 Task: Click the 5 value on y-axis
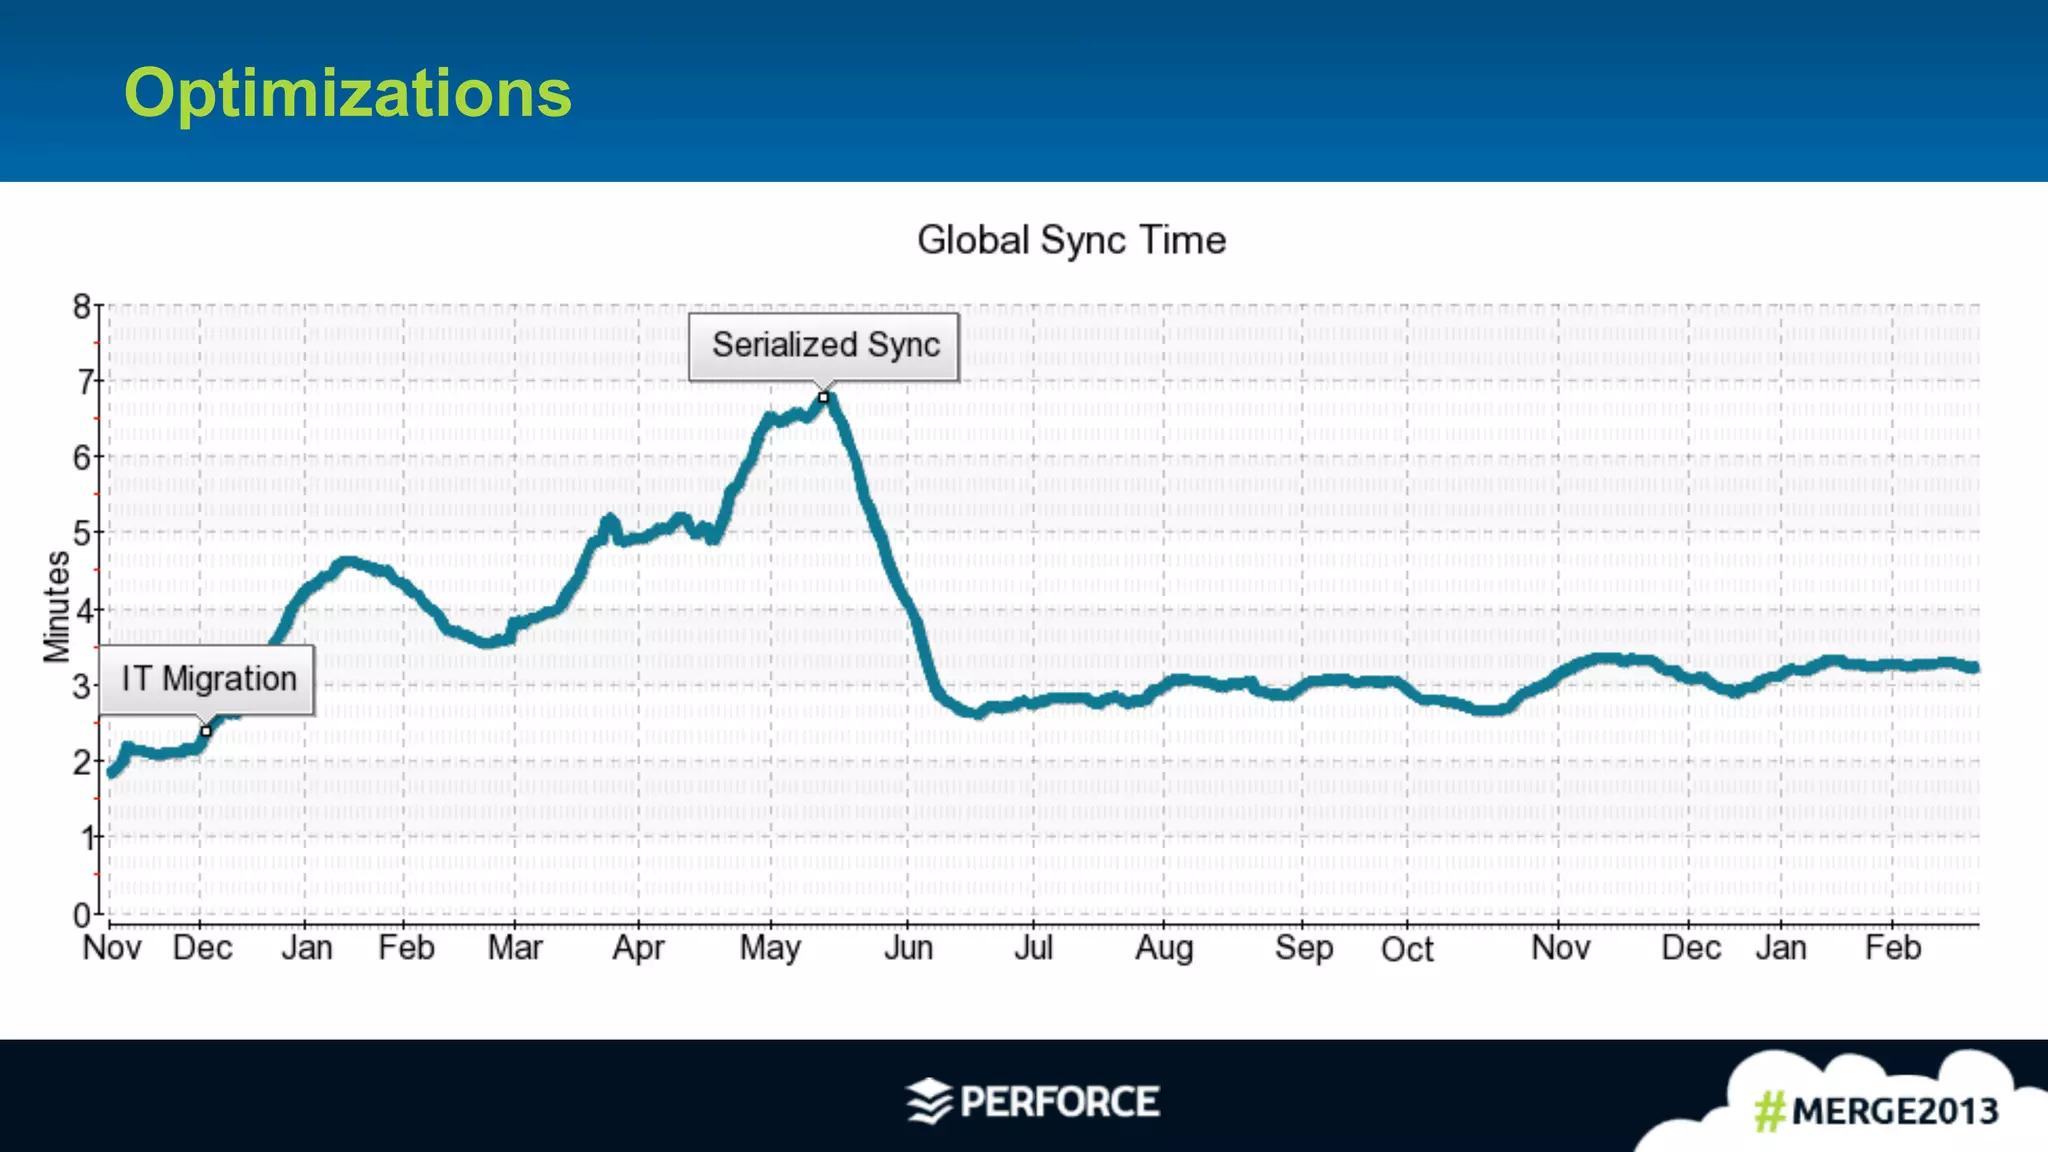[81, 533]
